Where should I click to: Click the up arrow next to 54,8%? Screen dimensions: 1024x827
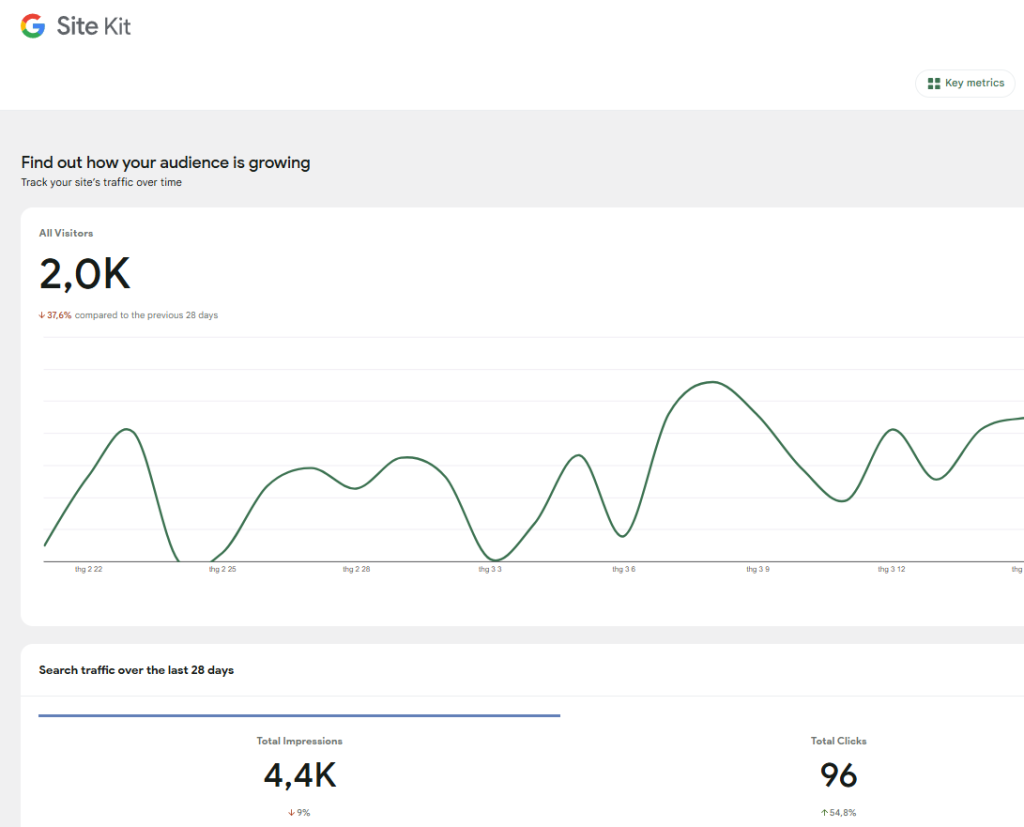(x=824, y=813)
